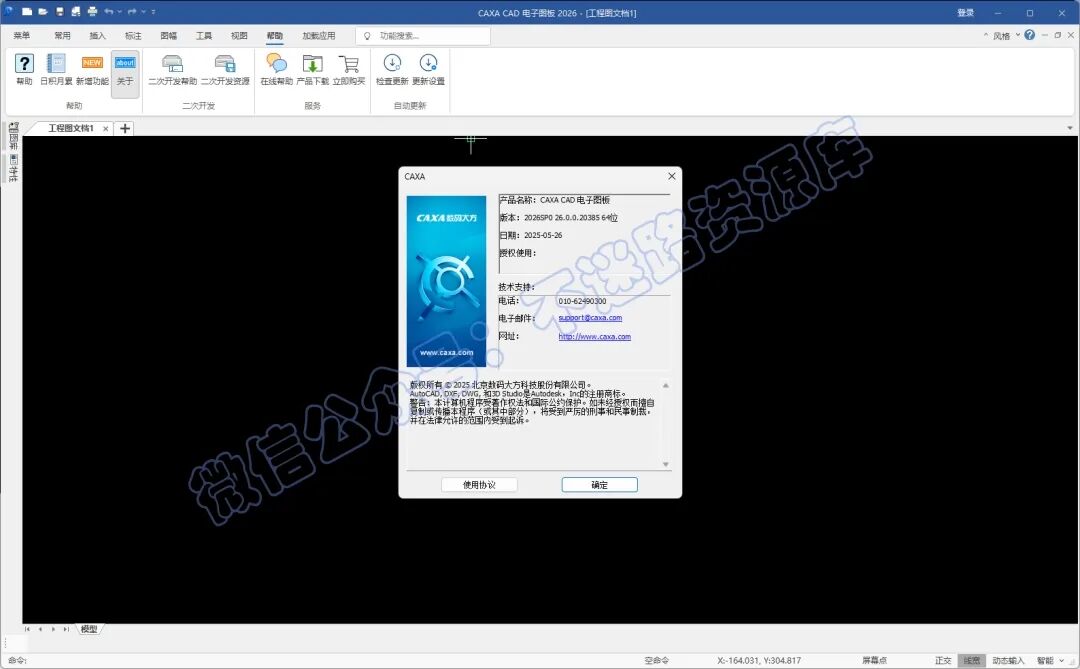Toggle 正交 orthogonal mode in status bar
Image resolution: width=1080 pixels, height=669 pixels.
point(943,660)
